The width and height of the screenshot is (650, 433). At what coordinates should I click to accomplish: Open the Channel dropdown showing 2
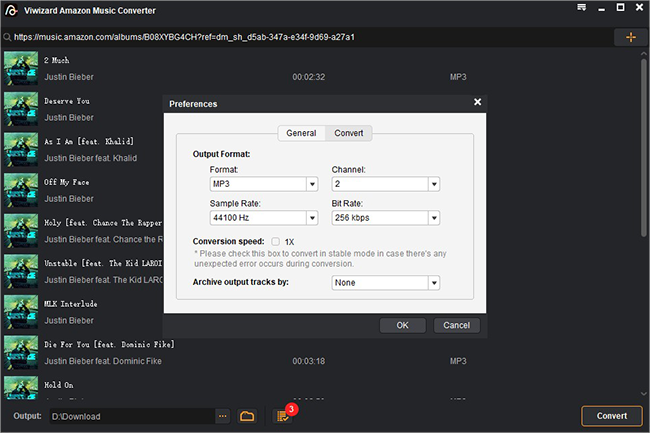click(386, 184)
